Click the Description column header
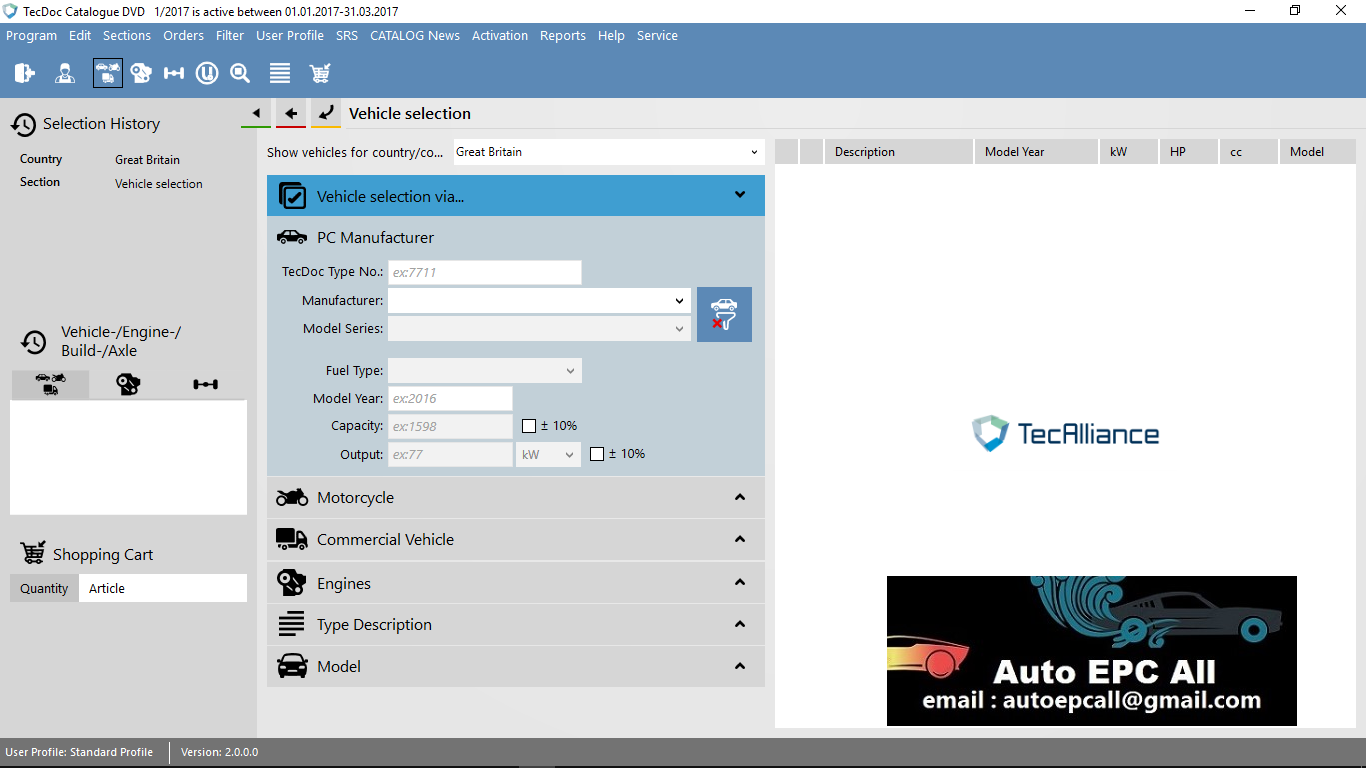The height and width of the screenshot is (768, 1366). [x=899, y=152]
